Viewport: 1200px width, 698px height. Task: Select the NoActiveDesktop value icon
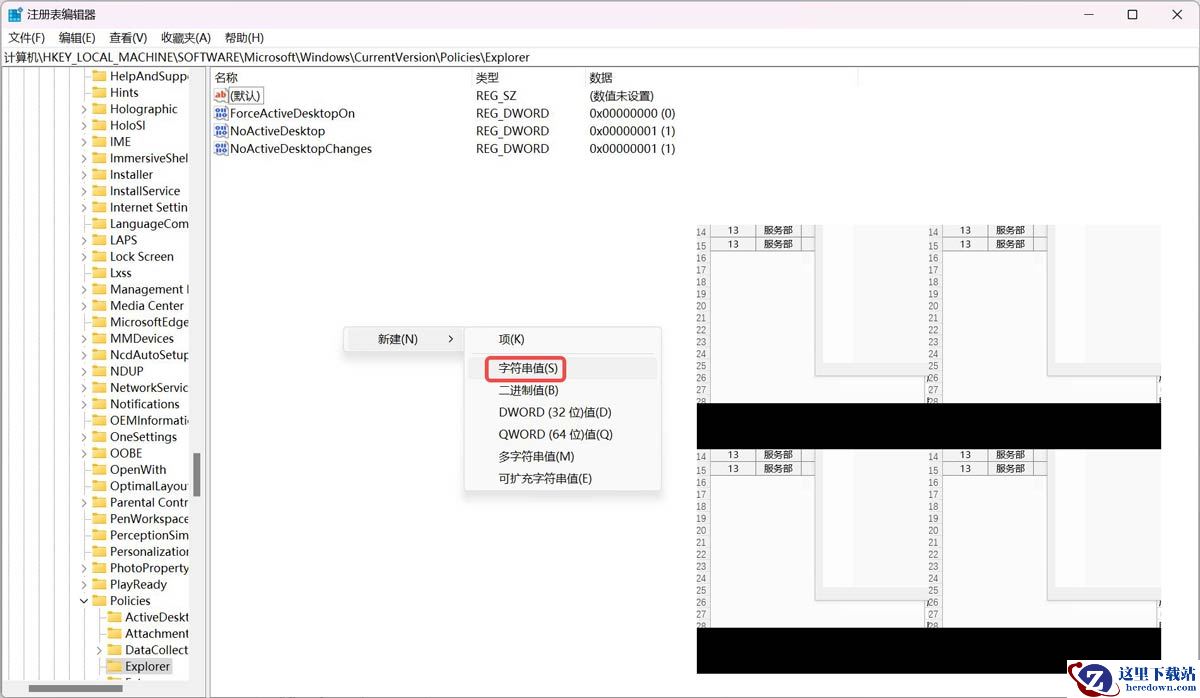point(221,131)
